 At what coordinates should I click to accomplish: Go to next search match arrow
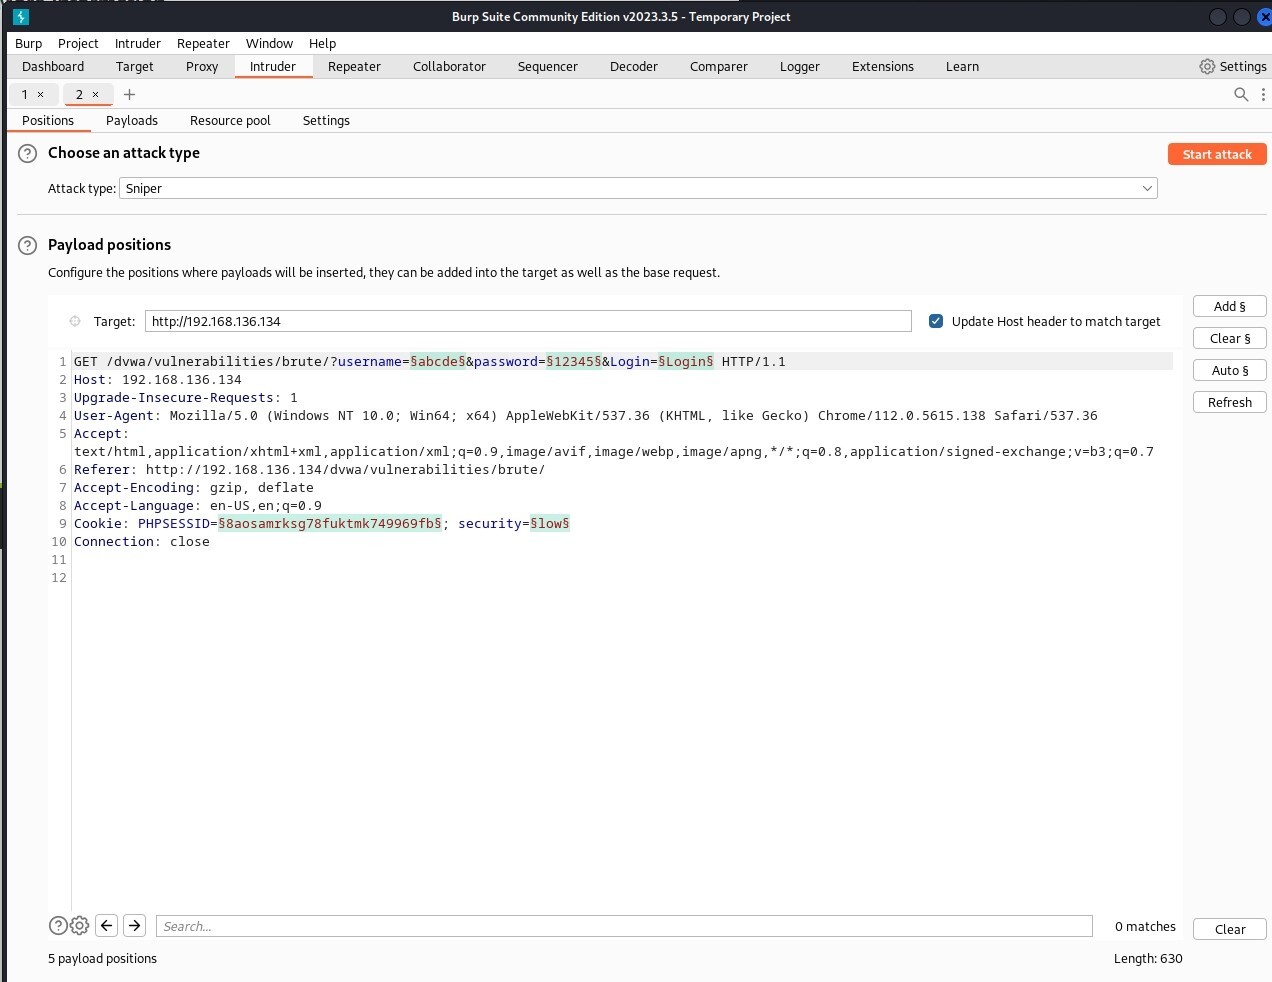(135, 925)
